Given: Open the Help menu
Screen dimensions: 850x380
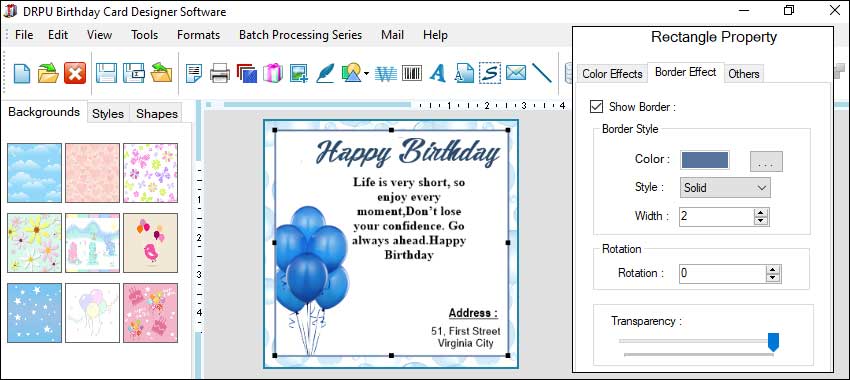Looking at the screenshot, I should tap(435, 35).
